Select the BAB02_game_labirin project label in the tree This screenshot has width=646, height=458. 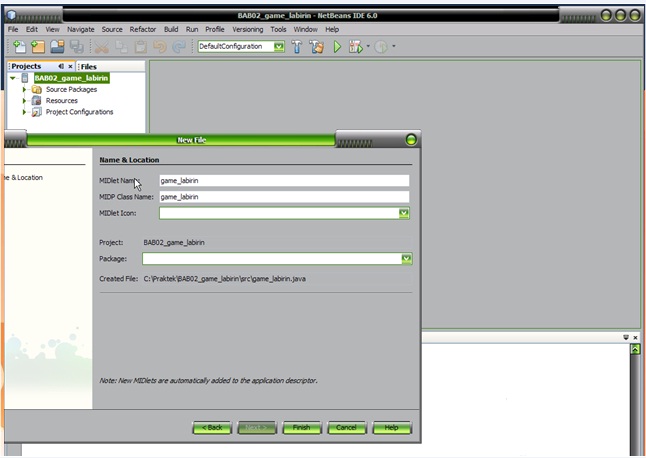pos(71,78)
